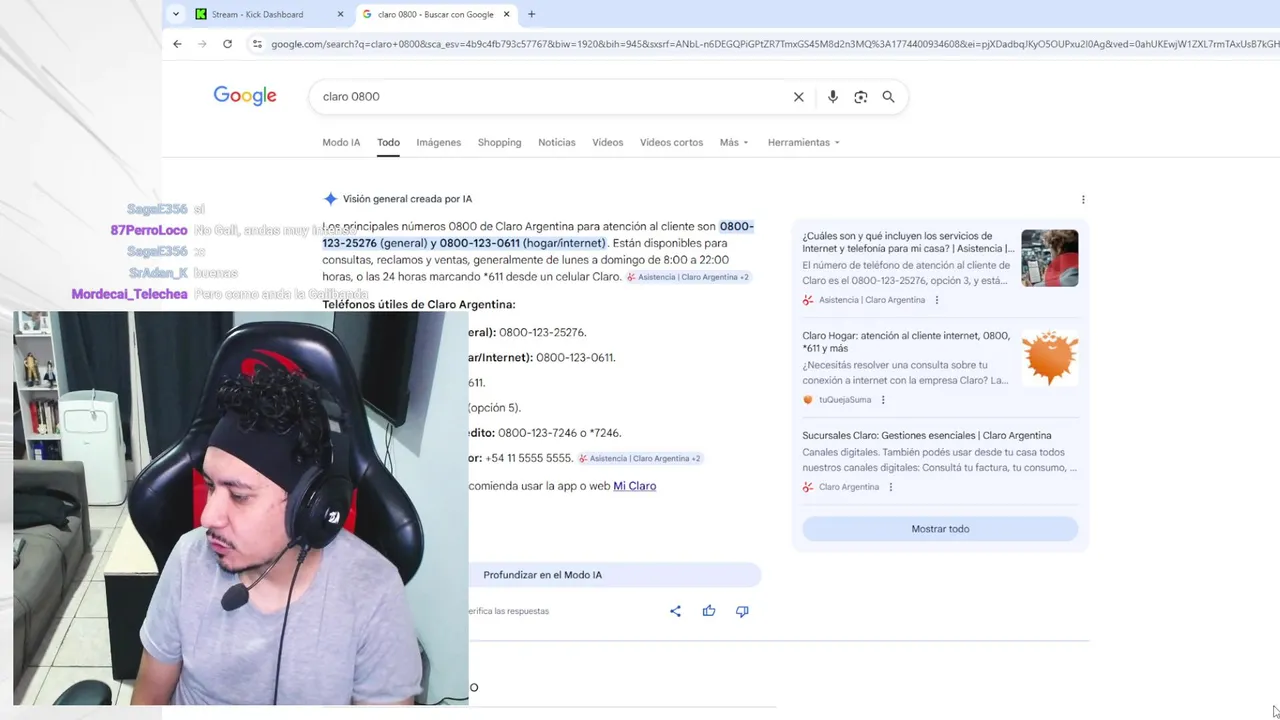Click the Mordecai_Telechea chat username

[129, 294]
